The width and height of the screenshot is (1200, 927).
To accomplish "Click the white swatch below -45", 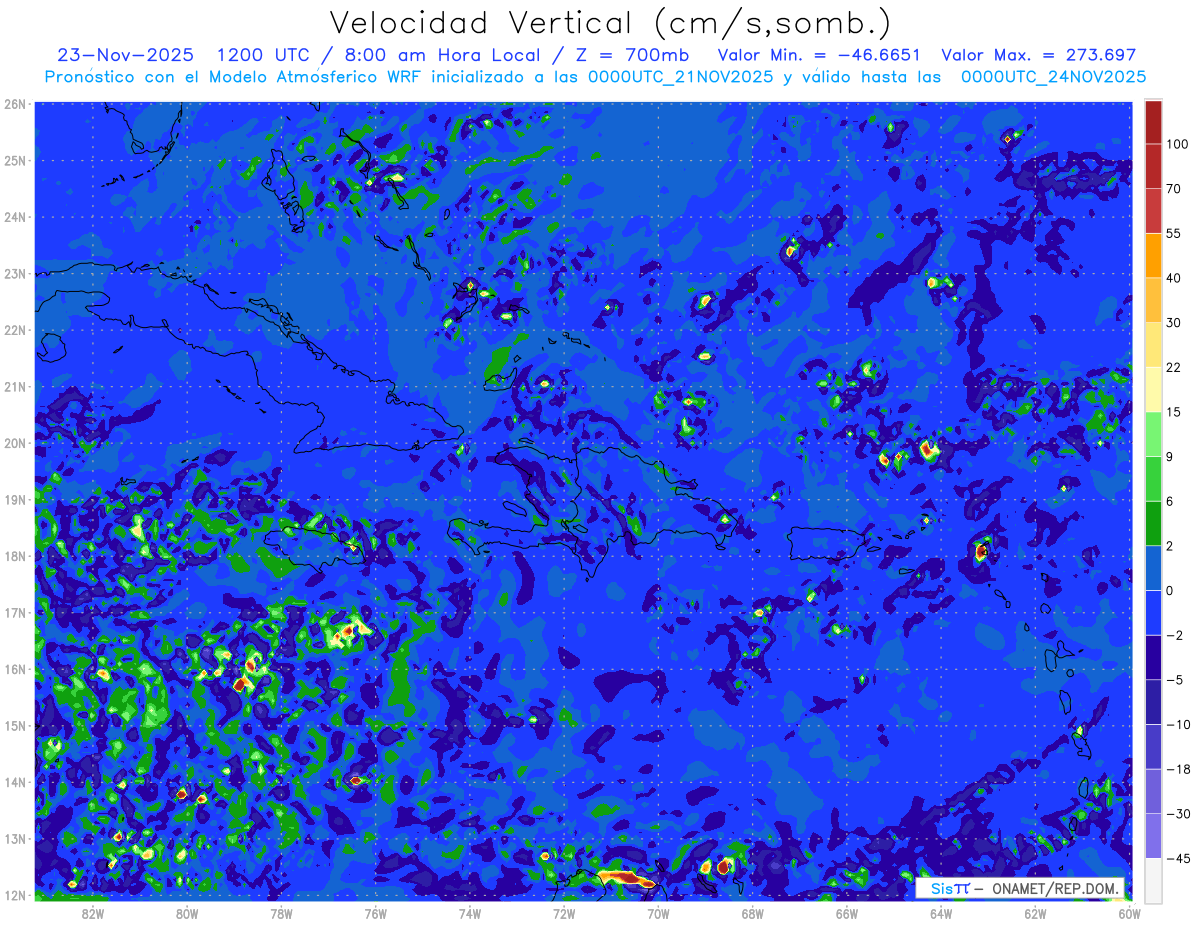I will point(1153,879).
